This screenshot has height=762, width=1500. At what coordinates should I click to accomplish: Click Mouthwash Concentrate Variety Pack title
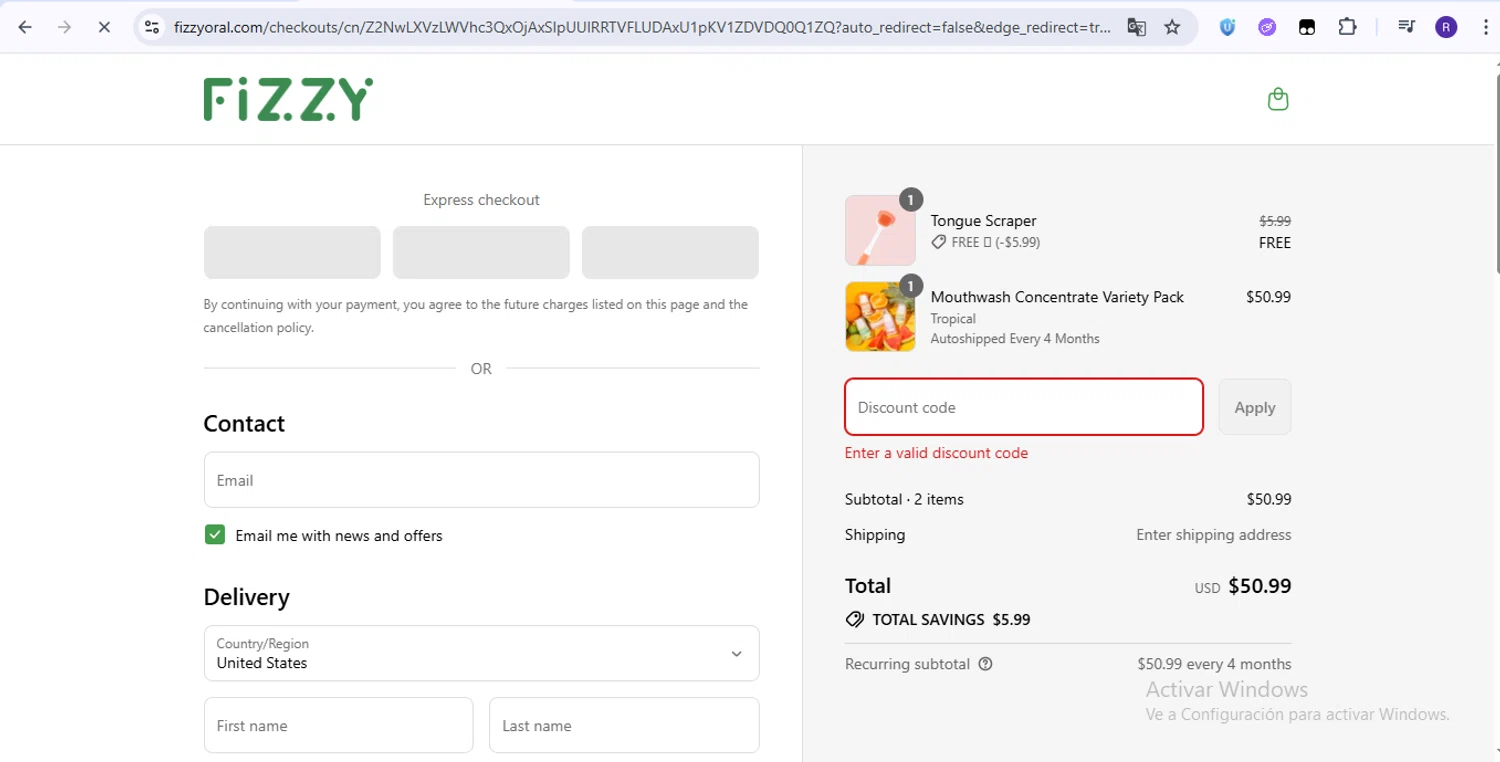pos(1057,297)
